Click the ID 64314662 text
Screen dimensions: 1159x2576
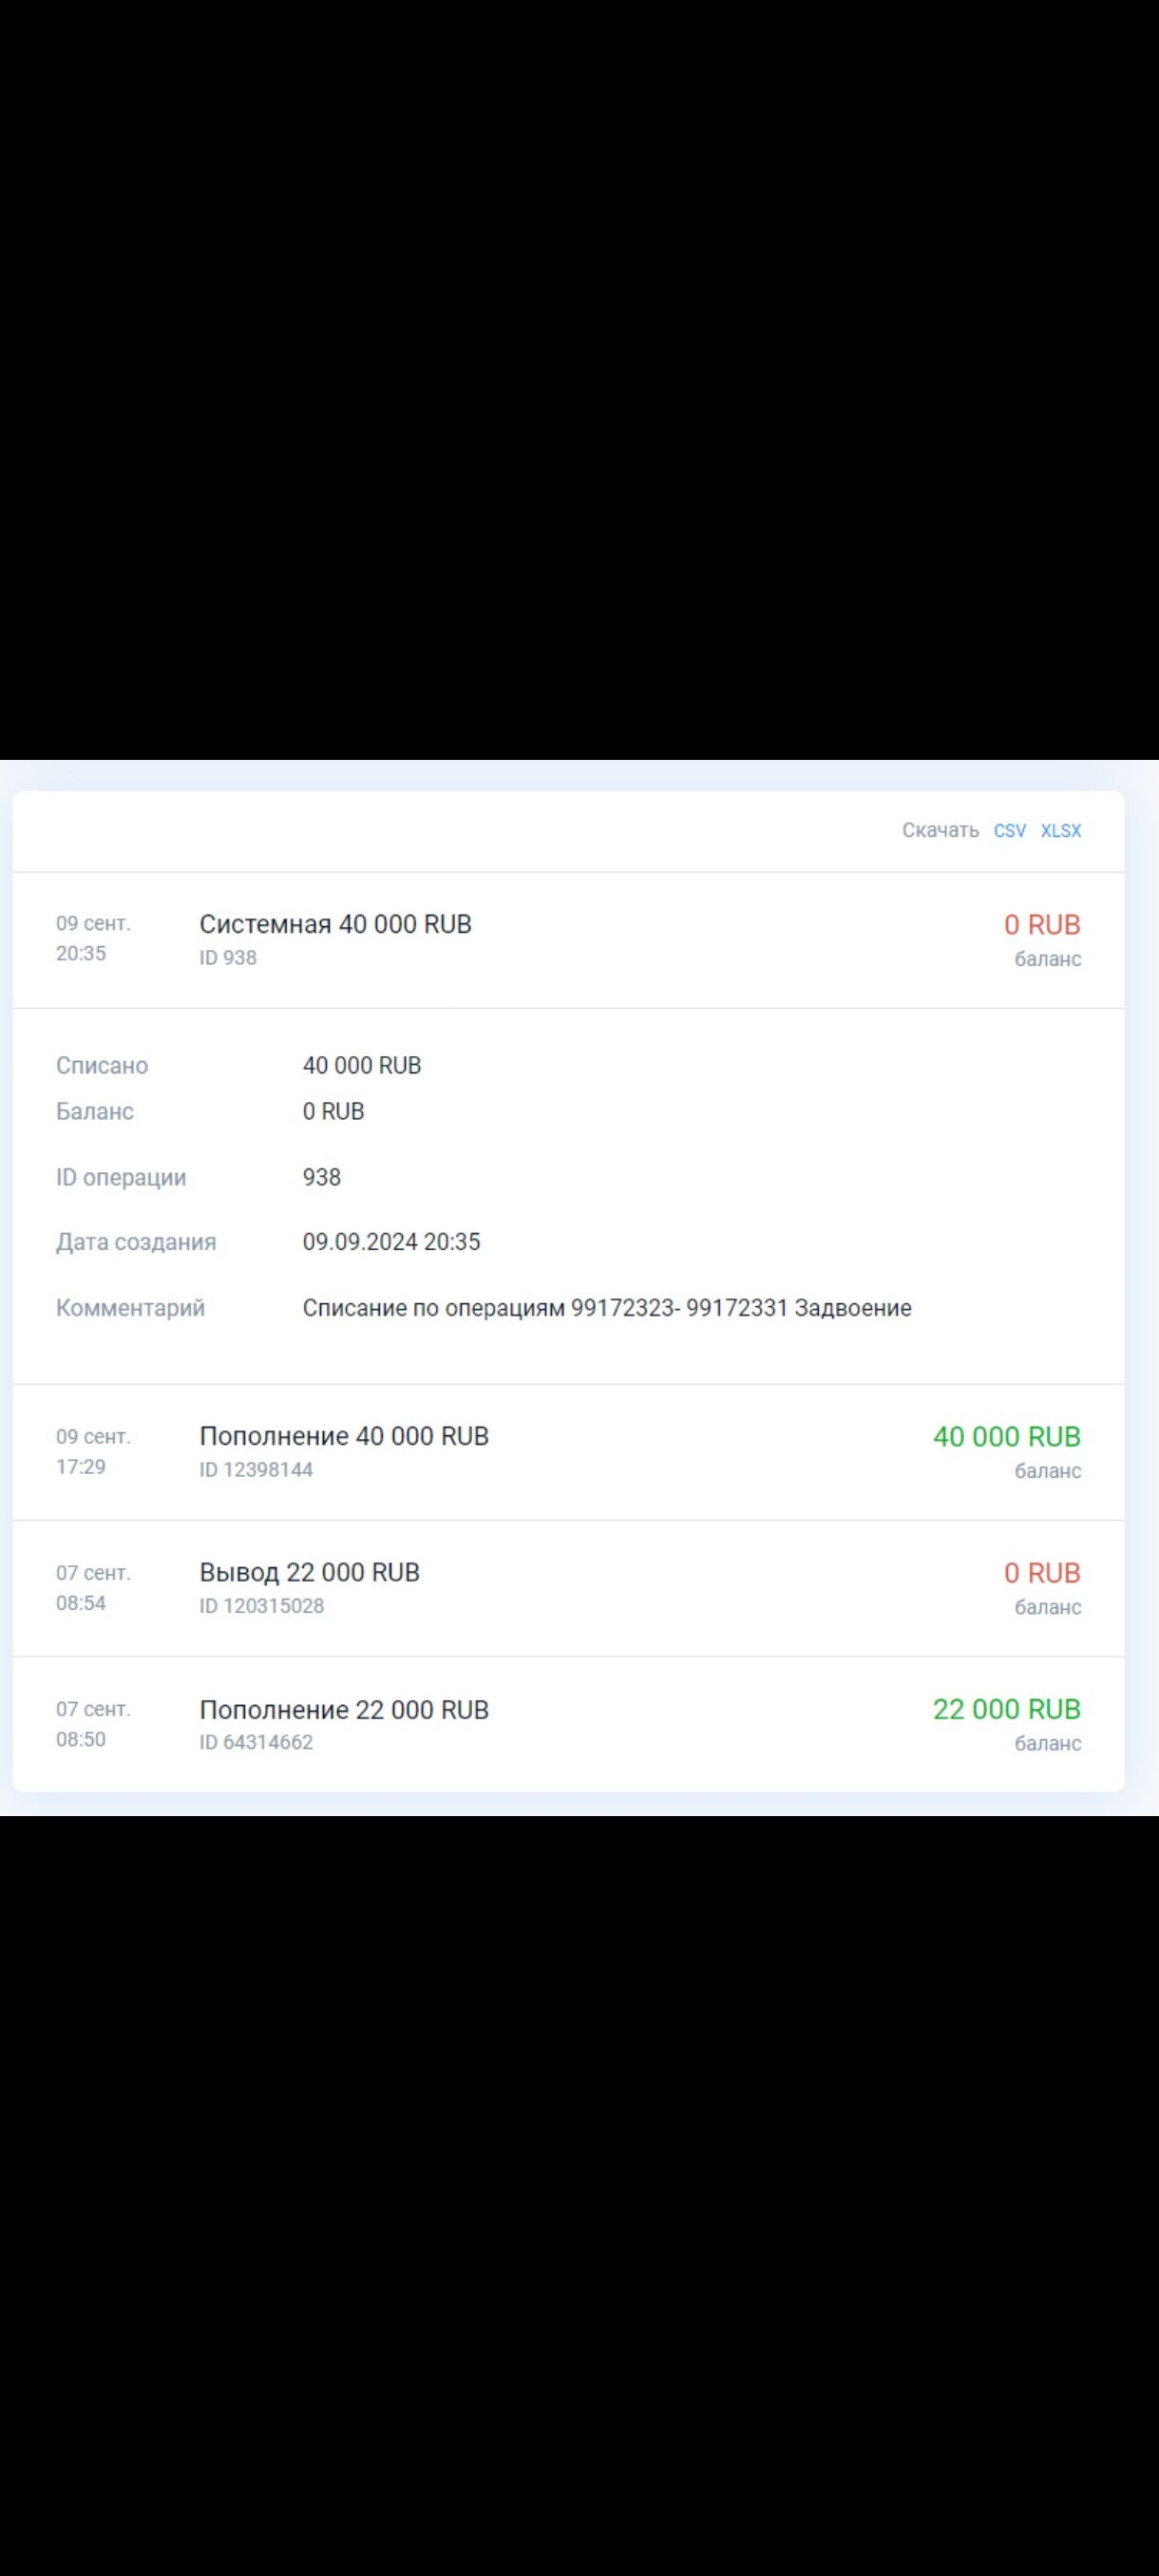tap(256, 1742)
